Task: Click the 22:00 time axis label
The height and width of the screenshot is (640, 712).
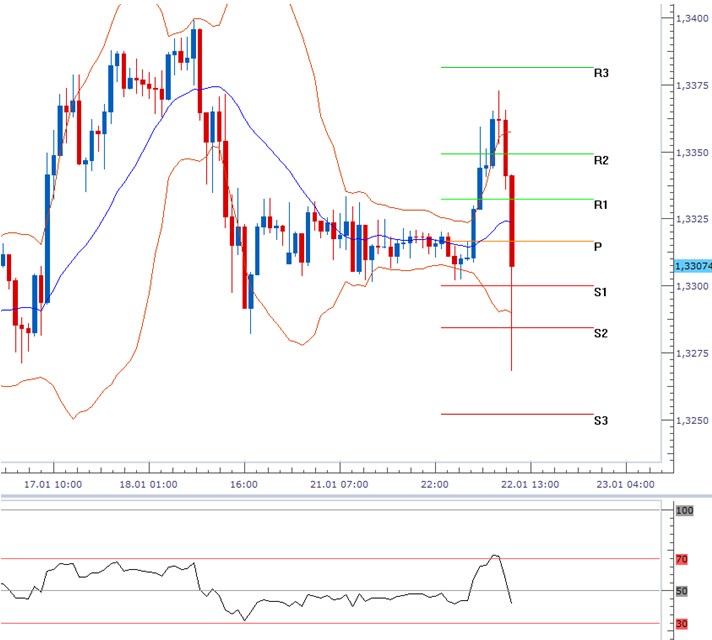Action: pyautogui.click(x=435, y=485)
